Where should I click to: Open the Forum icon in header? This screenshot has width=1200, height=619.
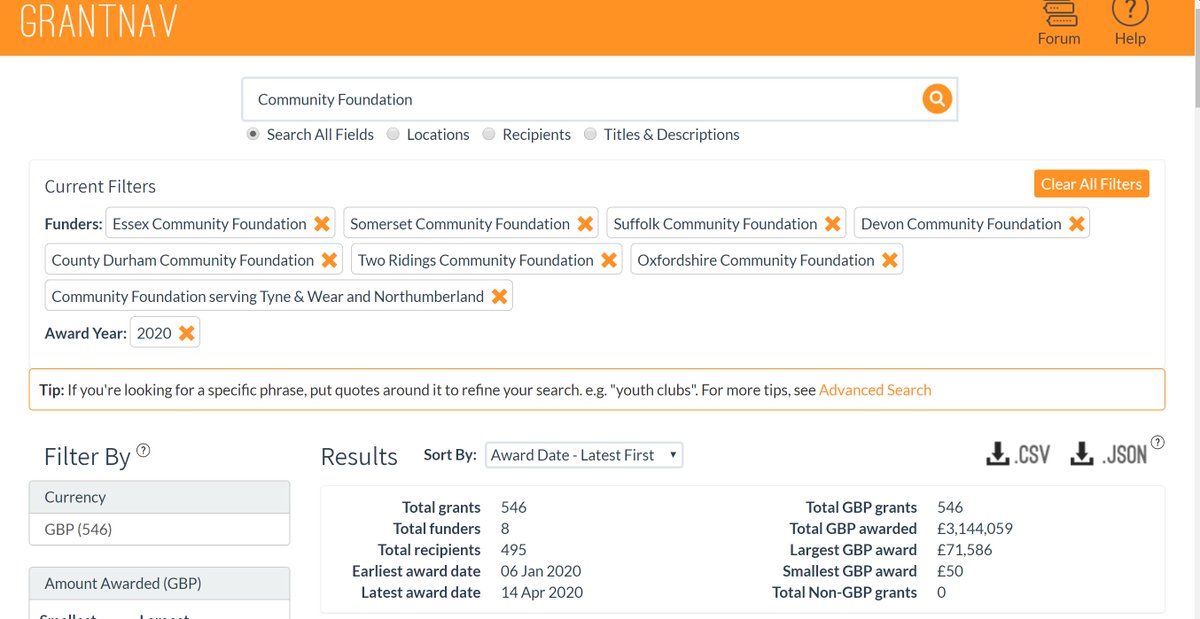[1058, 13]
